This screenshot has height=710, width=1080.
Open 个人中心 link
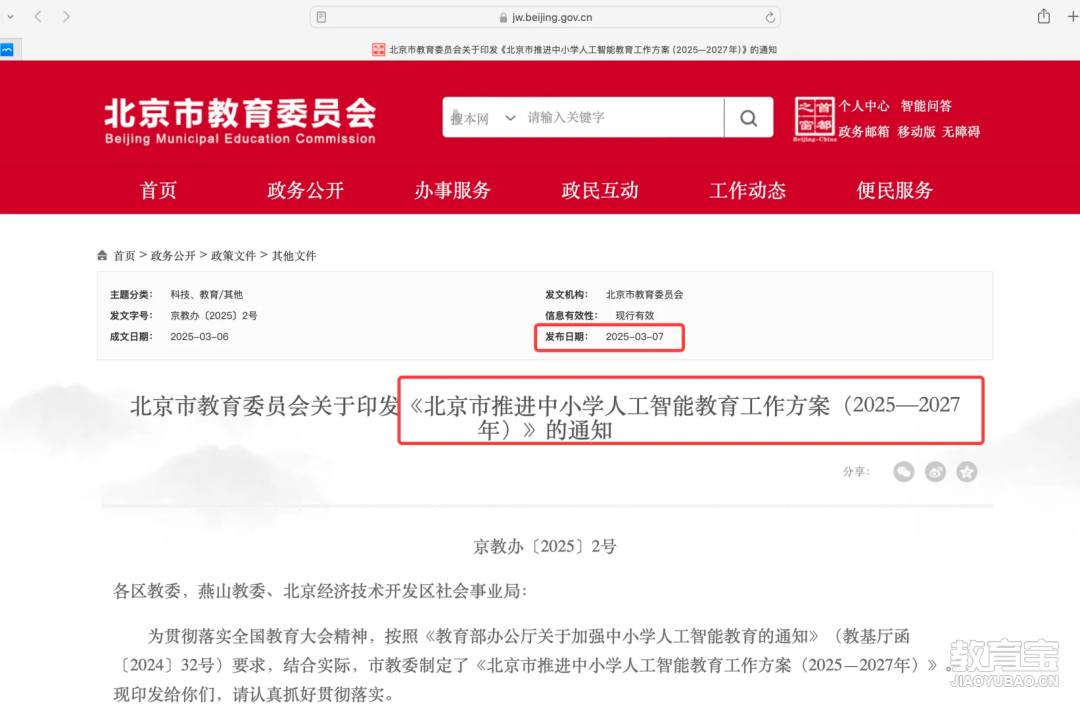coord(864,106)
